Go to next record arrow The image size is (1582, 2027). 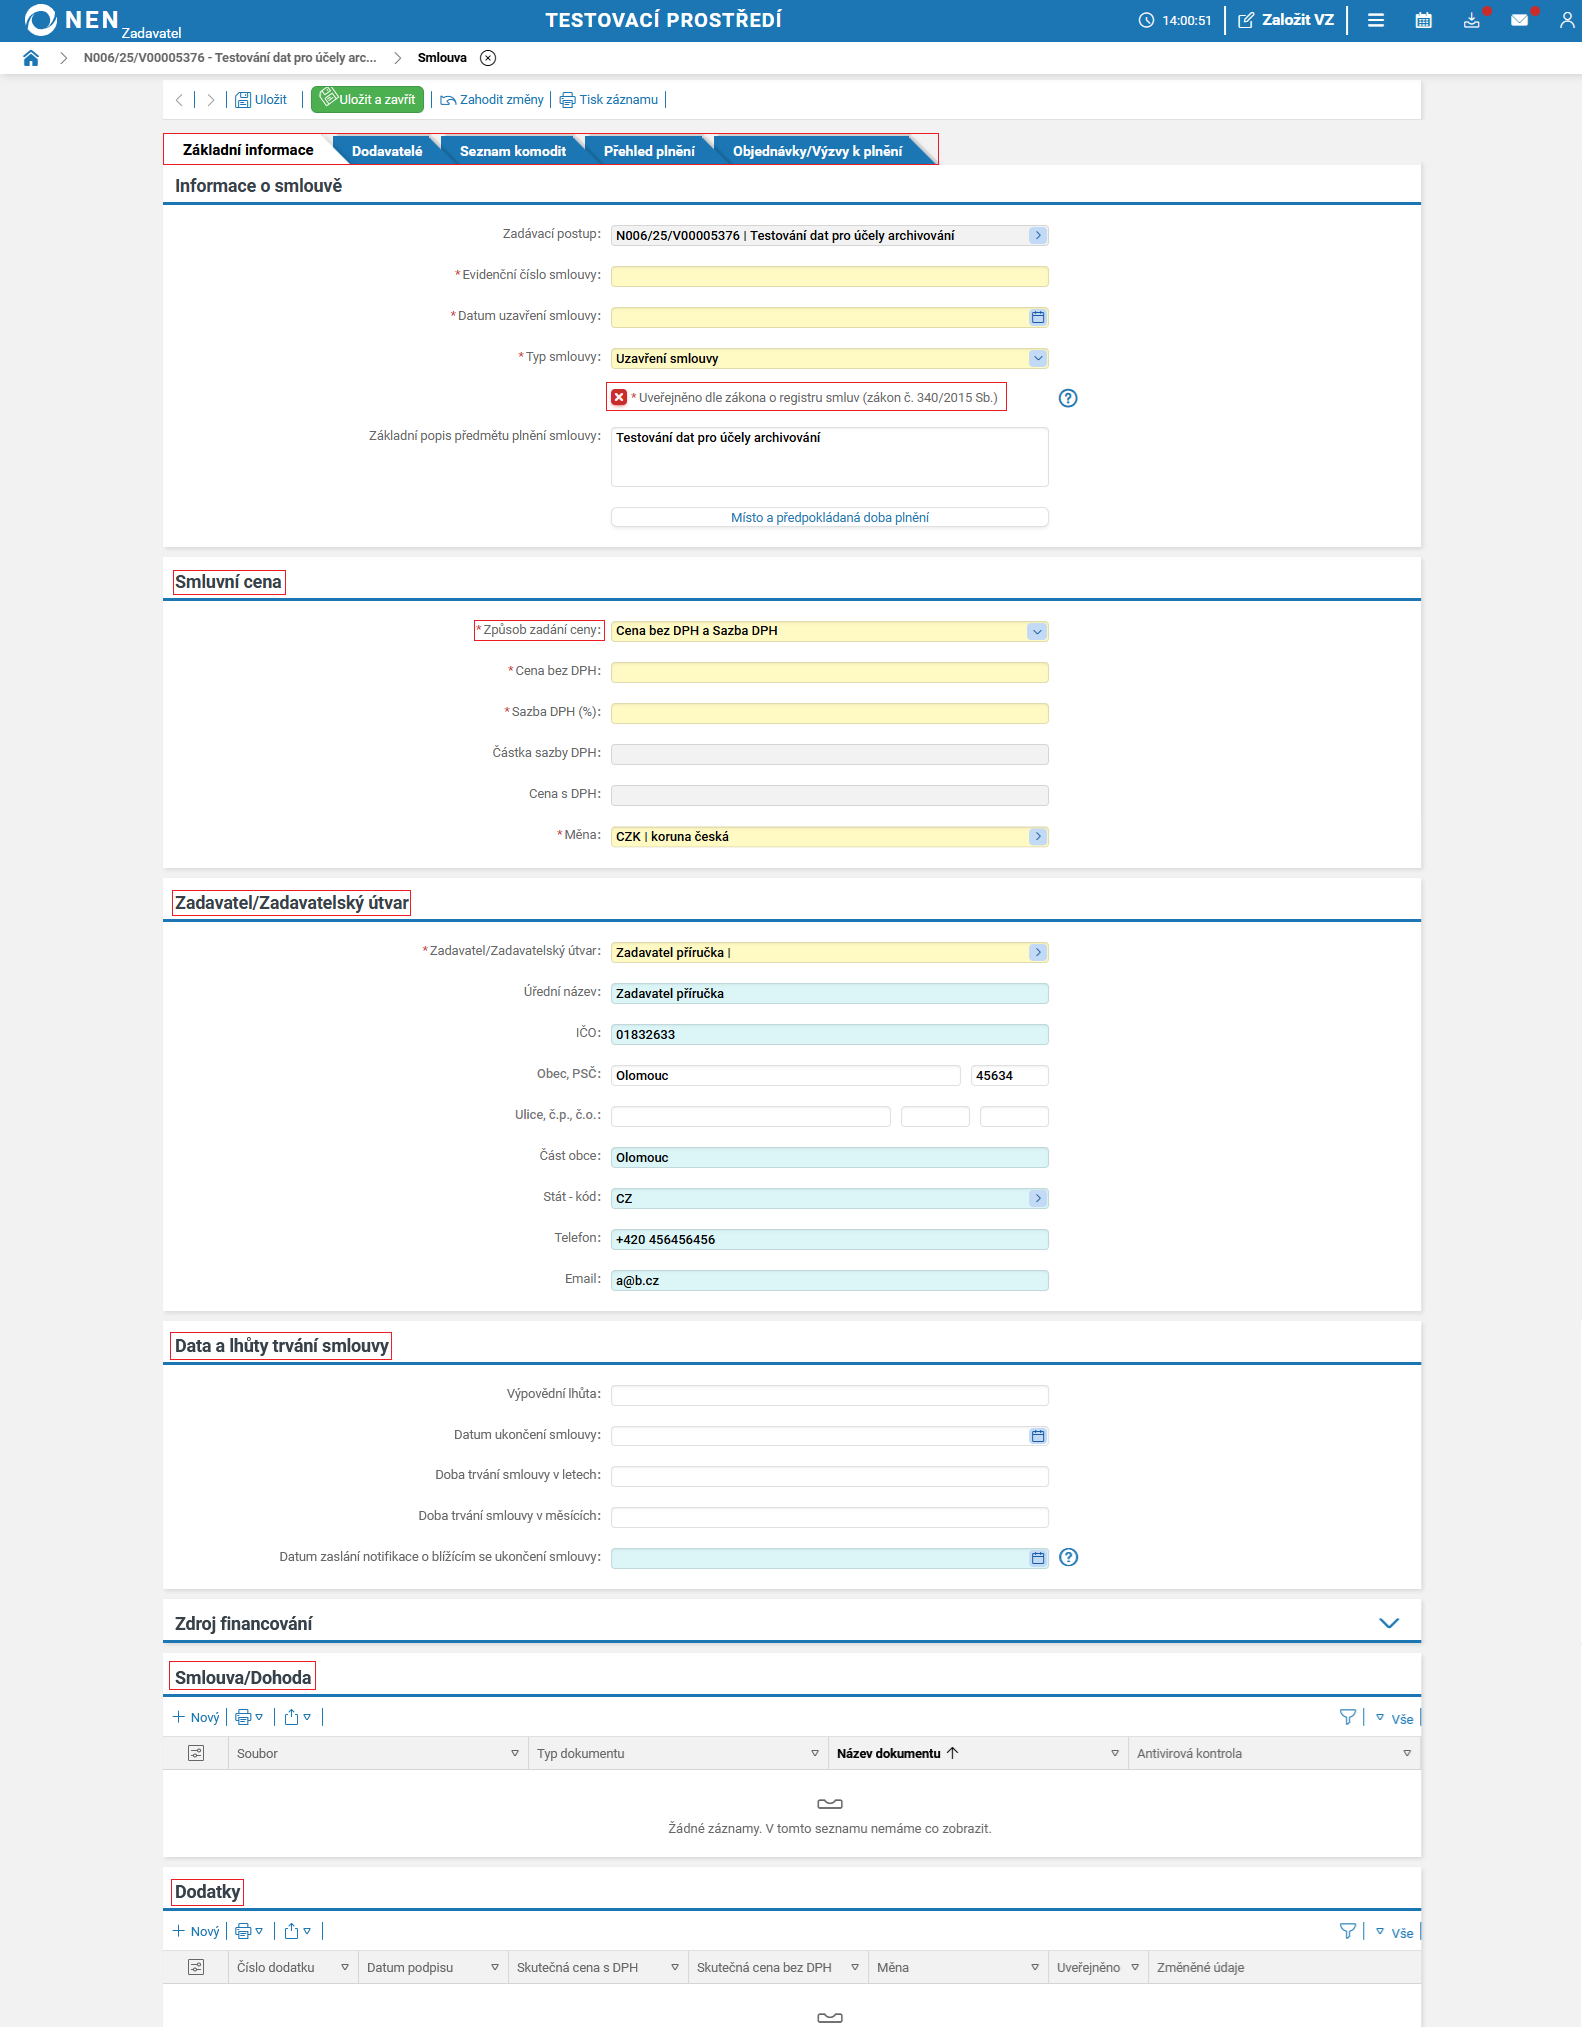[210, 100]
